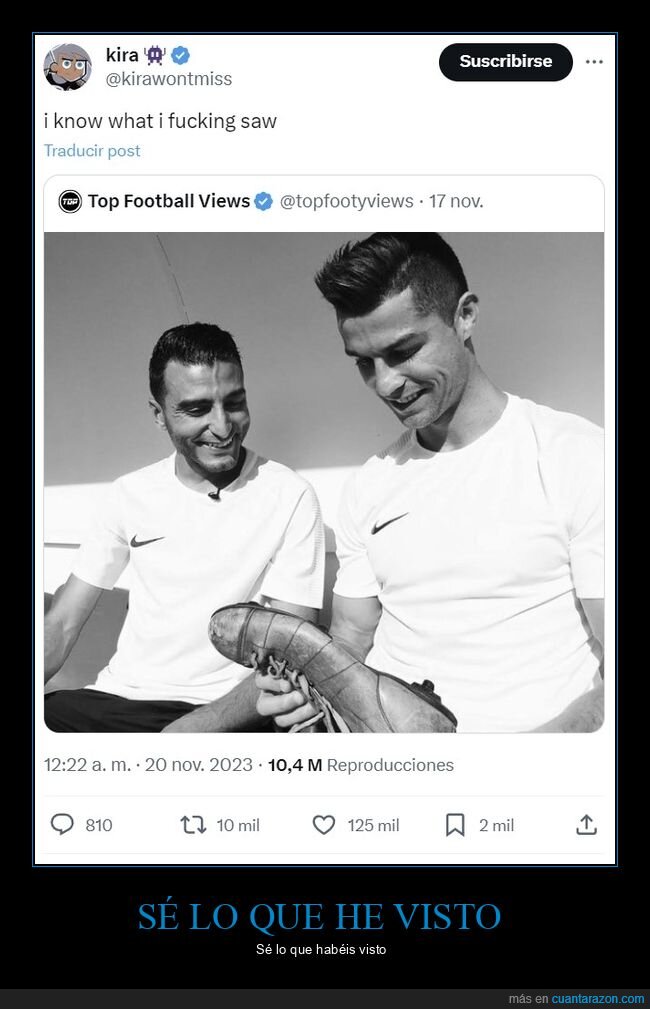Open the three-dot more options menu
Screen dimensions: 650x1009
tap(594, 62)
